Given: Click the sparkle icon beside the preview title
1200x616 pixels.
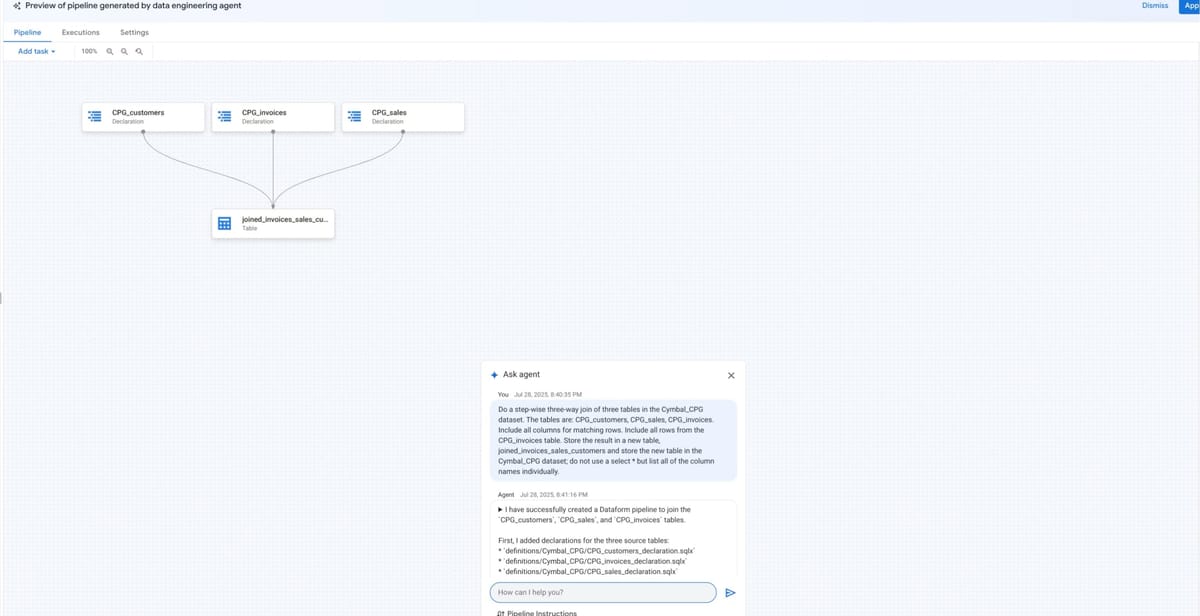Looking at the screenshot, I should [x=17, y=6].
